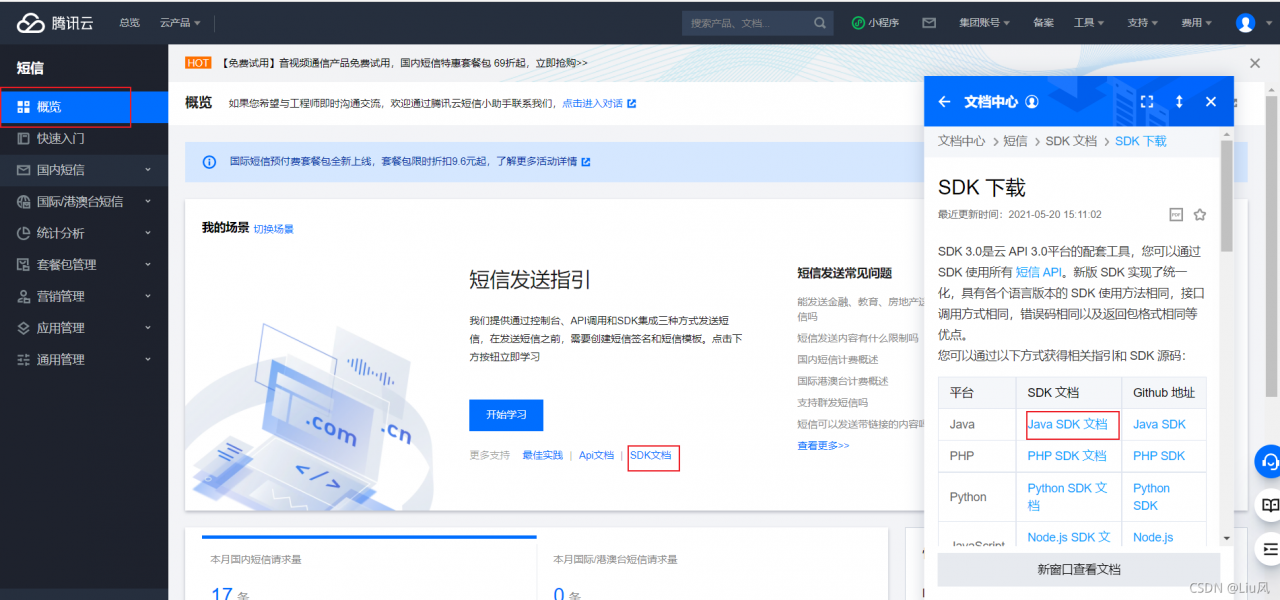Open customer service via floating headset icon

(x=1266, y=461)
